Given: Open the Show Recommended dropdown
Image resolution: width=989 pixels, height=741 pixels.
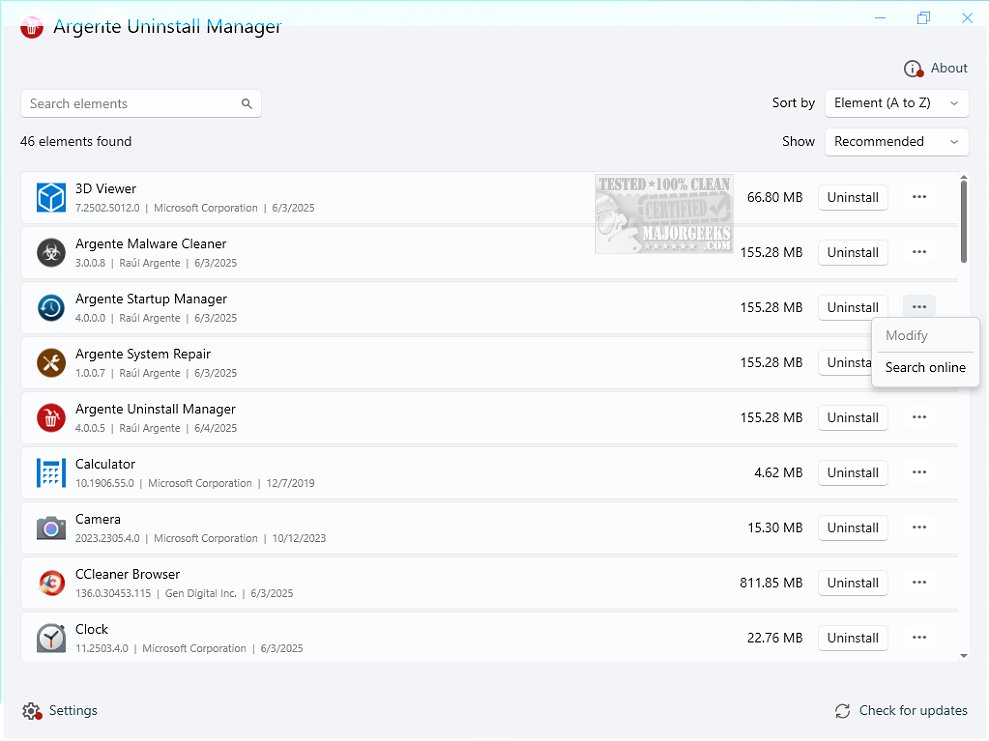Looking at the screenshot, I should coord(896,141).
